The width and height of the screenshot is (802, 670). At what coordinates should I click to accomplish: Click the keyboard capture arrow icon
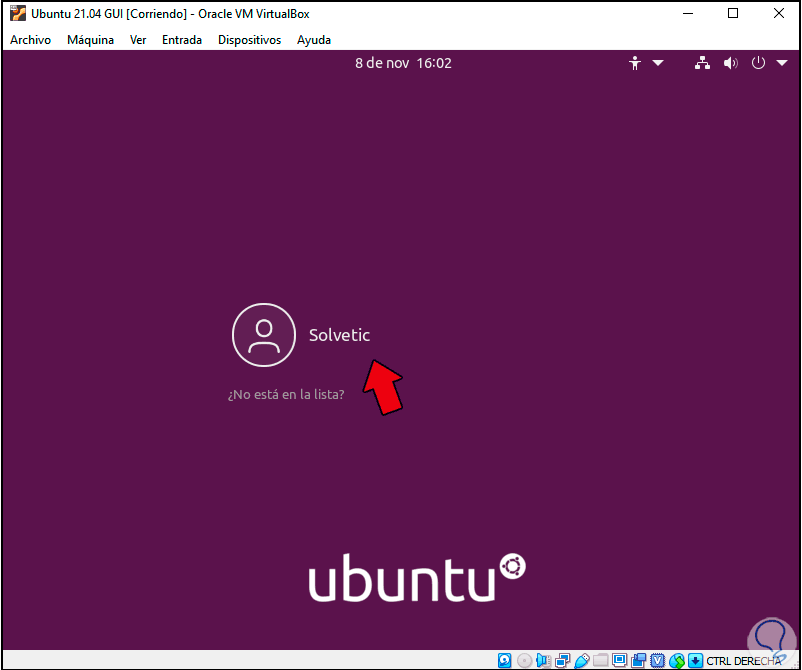click(x=695, y=661)
